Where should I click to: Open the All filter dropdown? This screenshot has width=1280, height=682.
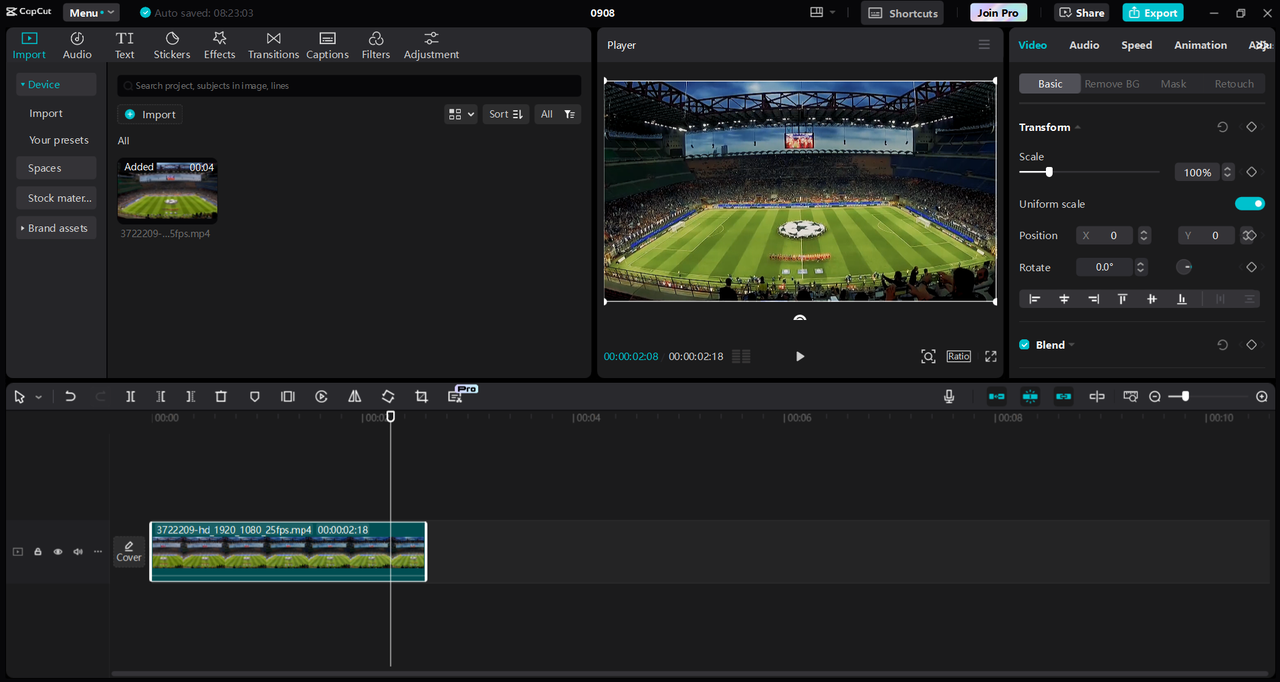557,114
